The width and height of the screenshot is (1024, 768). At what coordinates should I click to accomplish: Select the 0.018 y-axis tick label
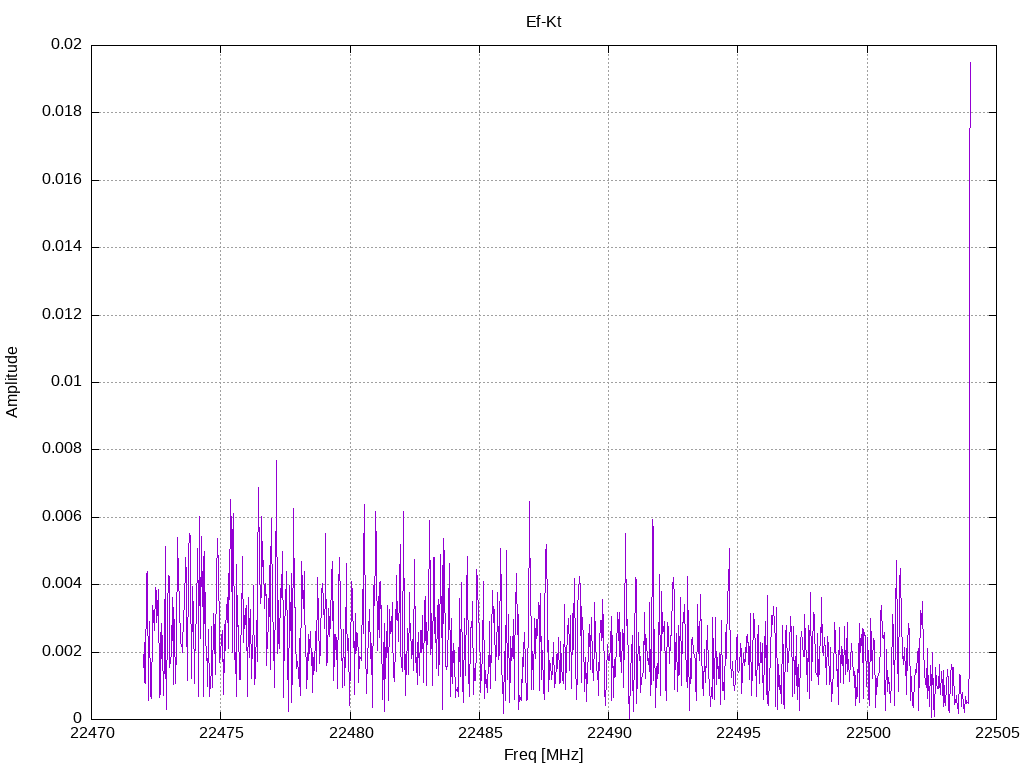[62, 112]
